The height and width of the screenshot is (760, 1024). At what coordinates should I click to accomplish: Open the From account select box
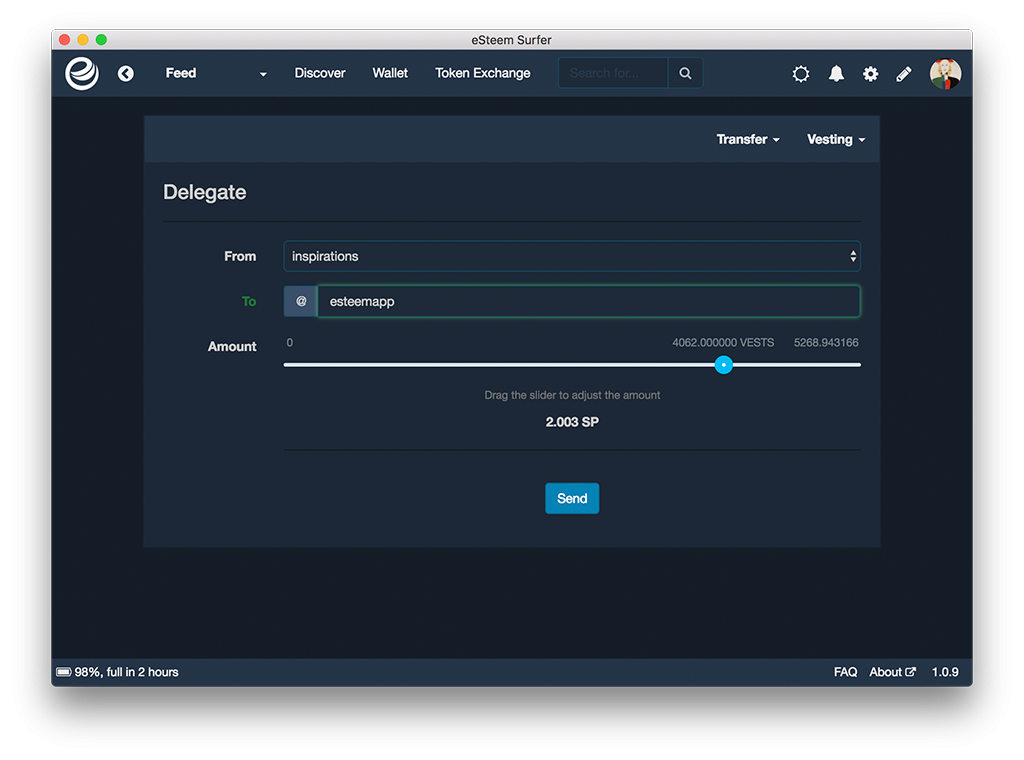[572, 256]
